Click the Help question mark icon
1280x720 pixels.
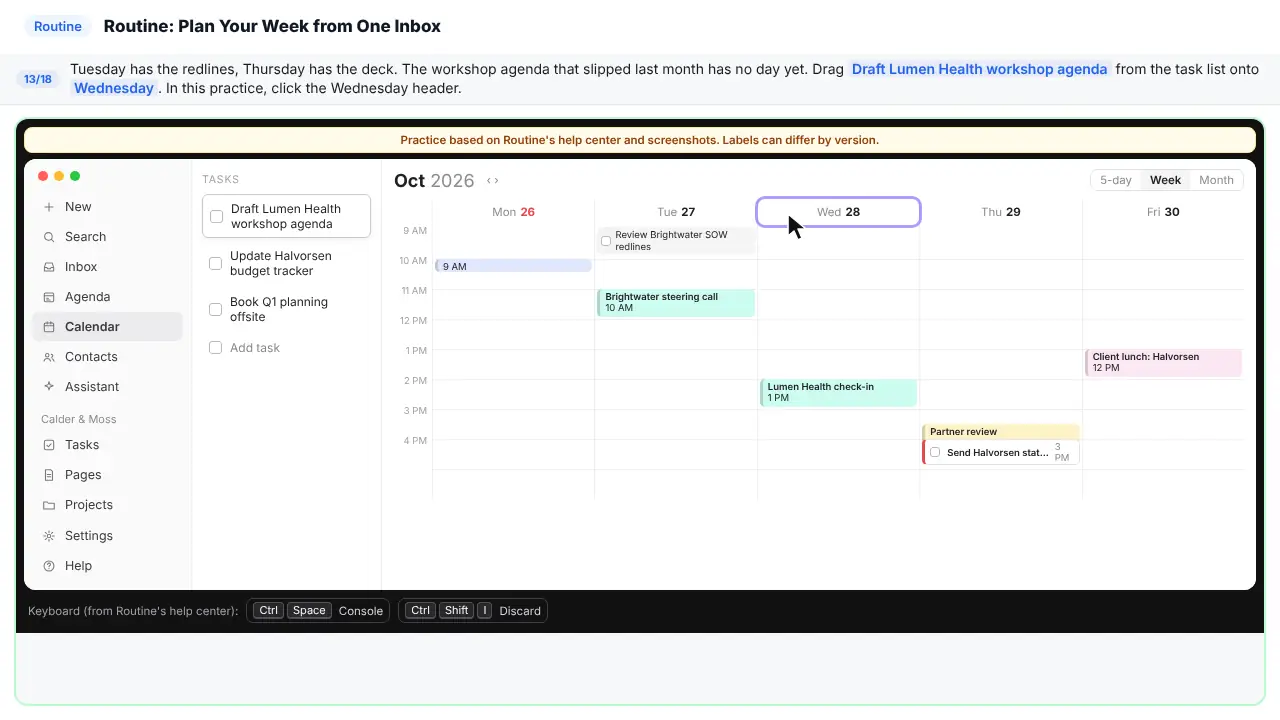click(49, 566)
